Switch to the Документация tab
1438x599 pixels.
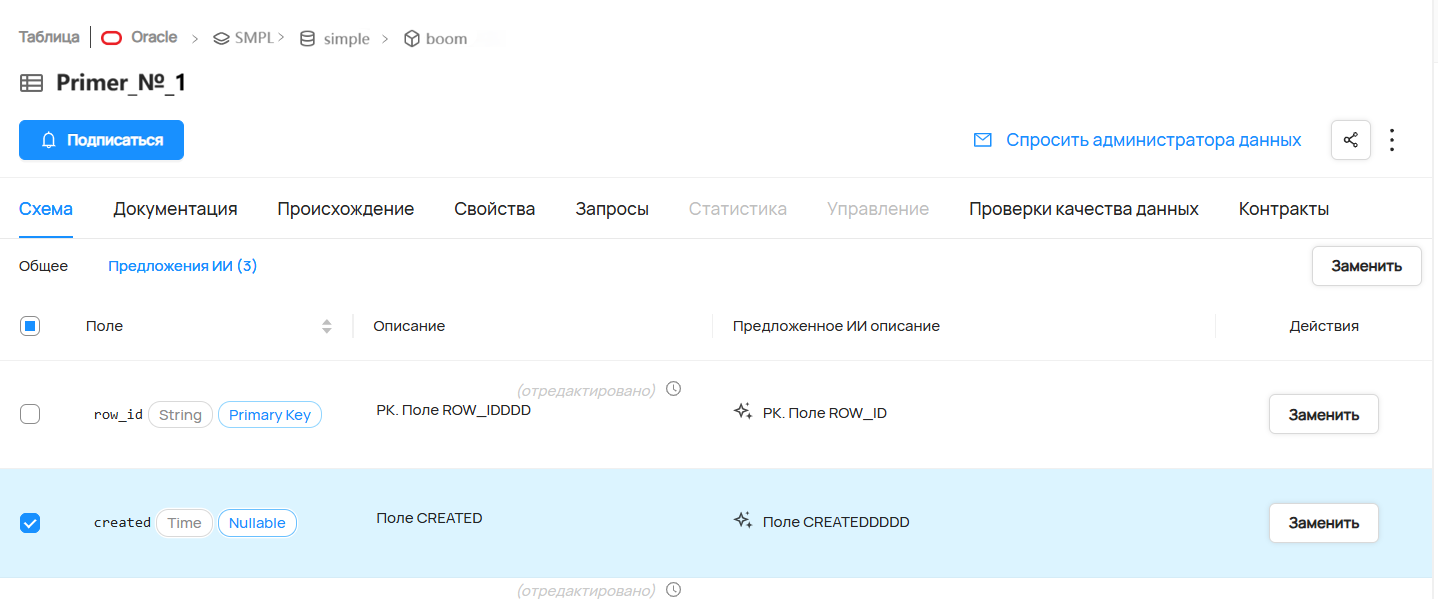point(175,209)
